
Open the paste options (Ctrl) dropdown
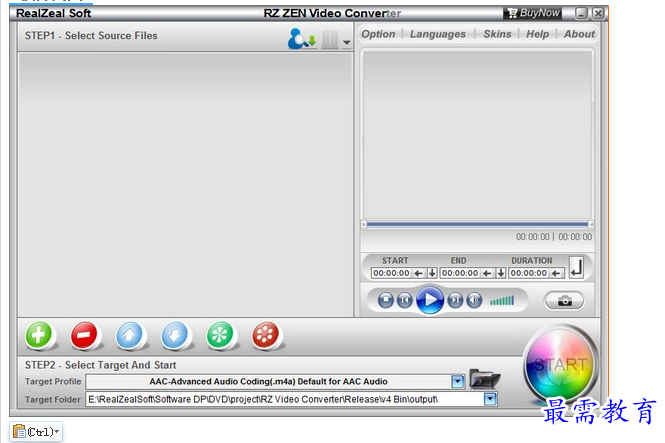pyautogui.click(x=36, y=432)
